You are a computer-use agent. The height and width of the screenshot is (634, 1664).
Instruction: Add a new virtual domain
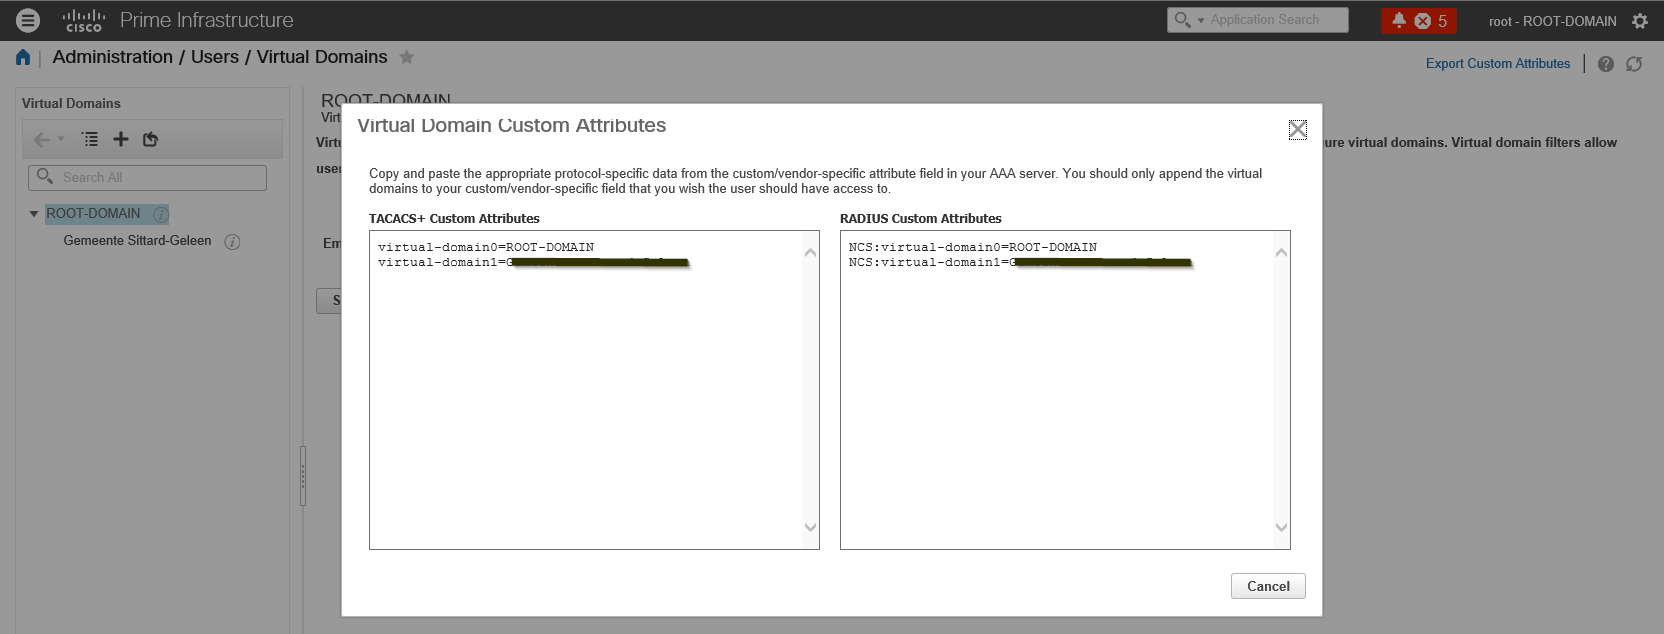click(x=121, y=139)
